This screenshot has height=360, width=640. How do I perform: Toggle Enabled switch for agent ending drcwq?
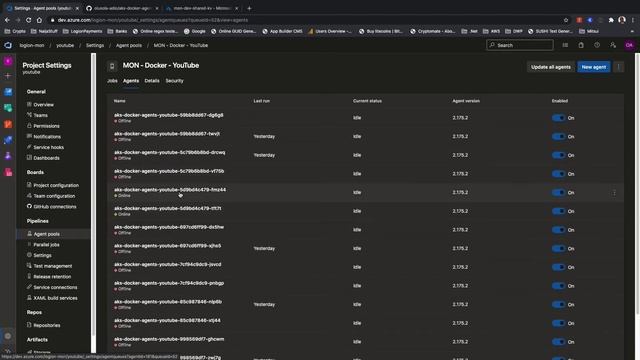(x=558, y=155)
